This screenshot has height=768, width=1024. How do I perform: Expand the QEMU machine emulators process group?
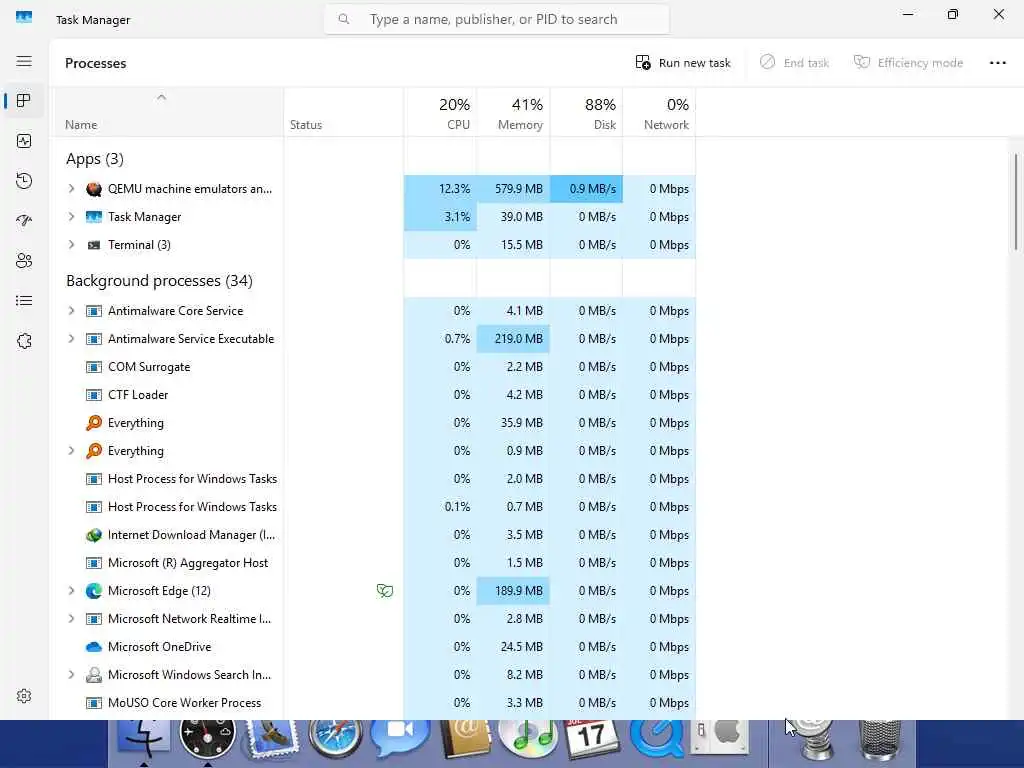[71, 189]
